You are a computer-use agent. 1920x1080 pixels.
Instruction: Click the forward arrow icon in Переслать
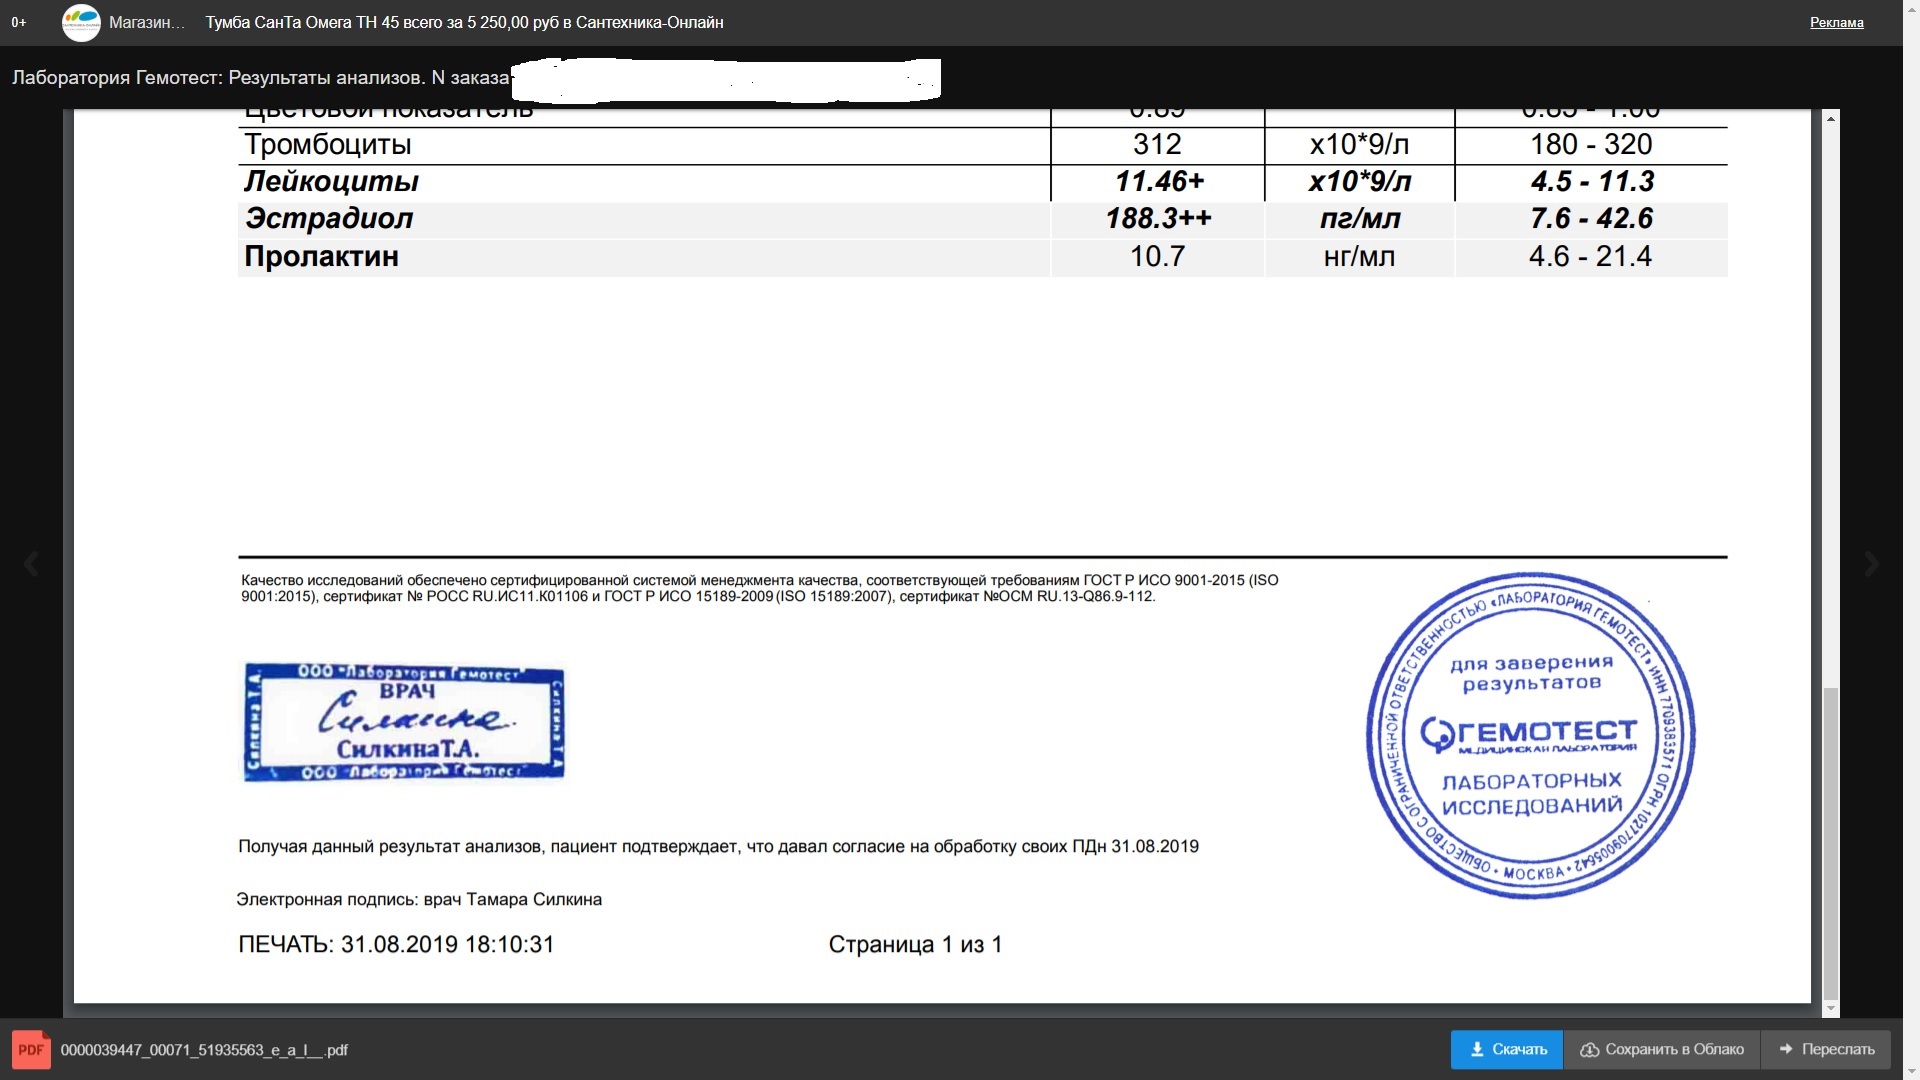[1786, 1050]
